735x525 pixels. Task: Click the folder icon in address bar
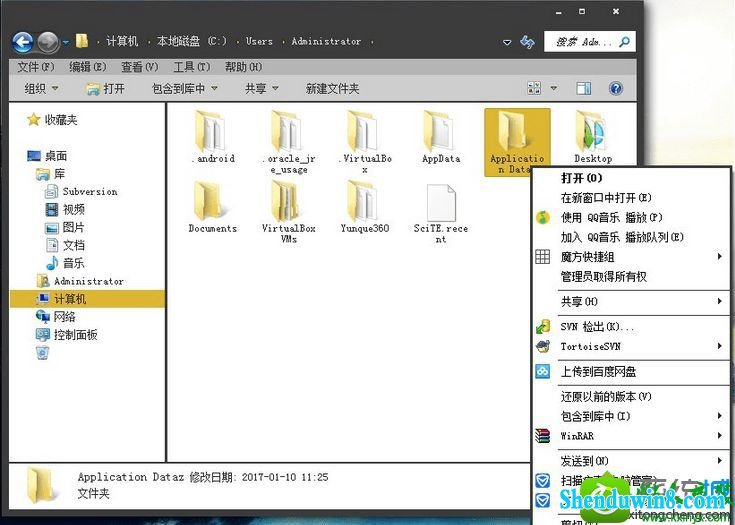(x=82, y=41)
